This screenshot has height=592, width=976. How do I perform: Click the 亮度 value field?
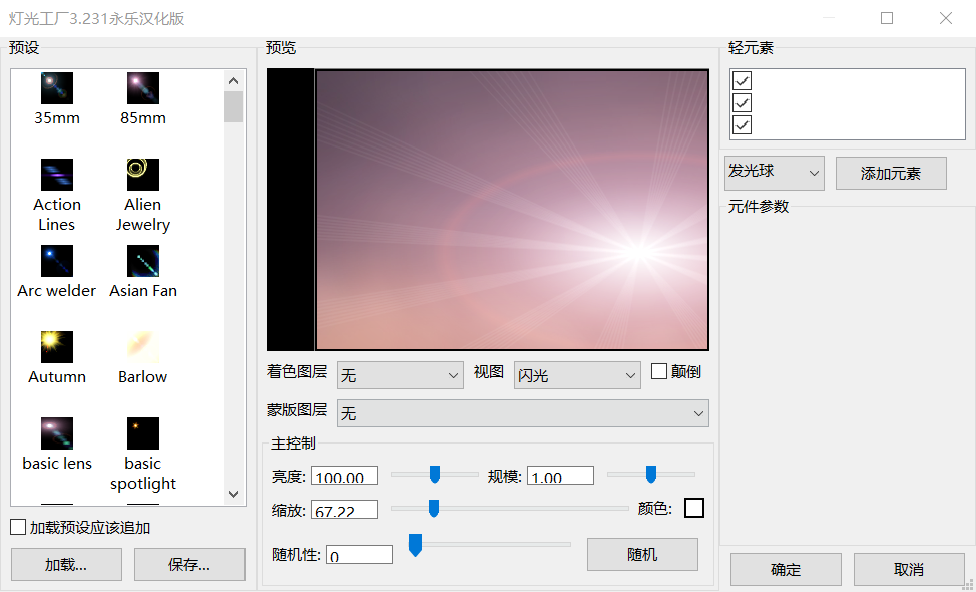tap(344, 476)
